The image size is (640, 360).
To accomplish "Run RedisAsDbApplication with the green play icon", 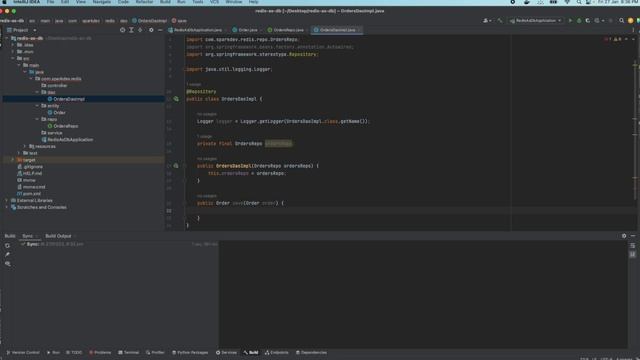I will point(570,20).
